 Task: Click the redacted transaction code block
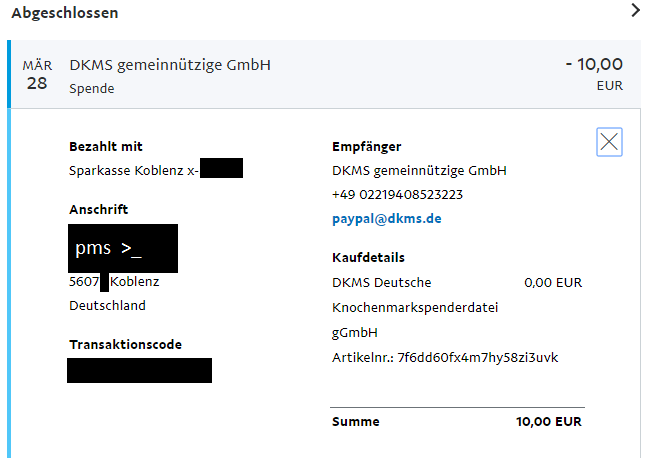click(139, 370)
